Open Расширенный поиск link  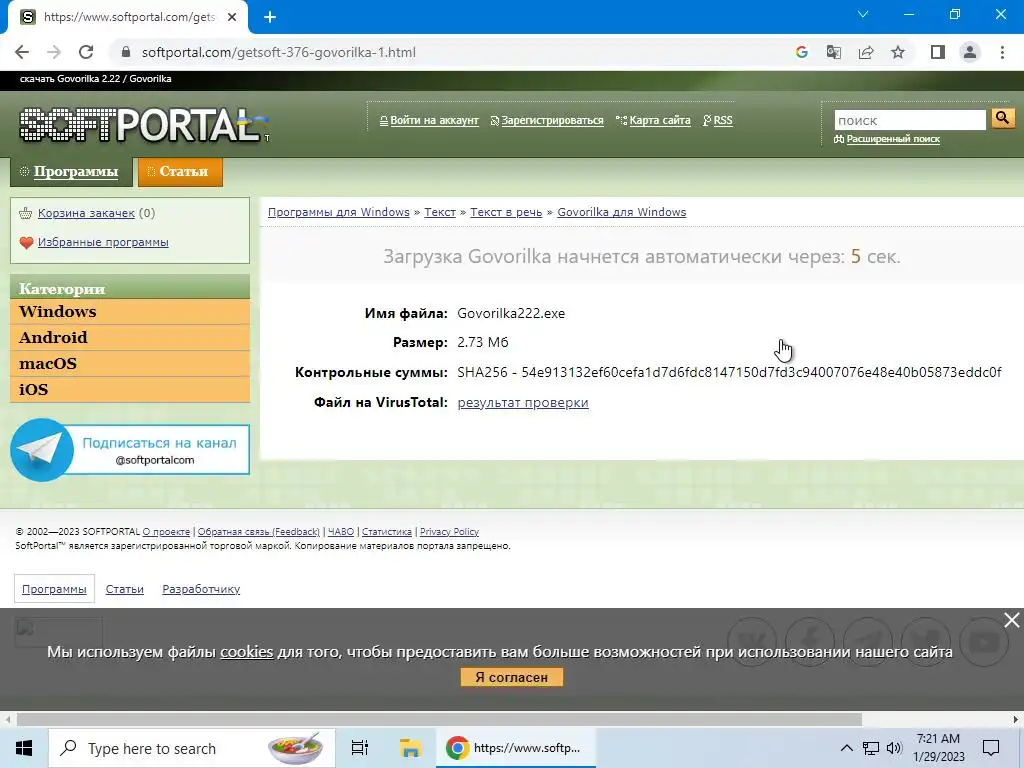[893, 138]
